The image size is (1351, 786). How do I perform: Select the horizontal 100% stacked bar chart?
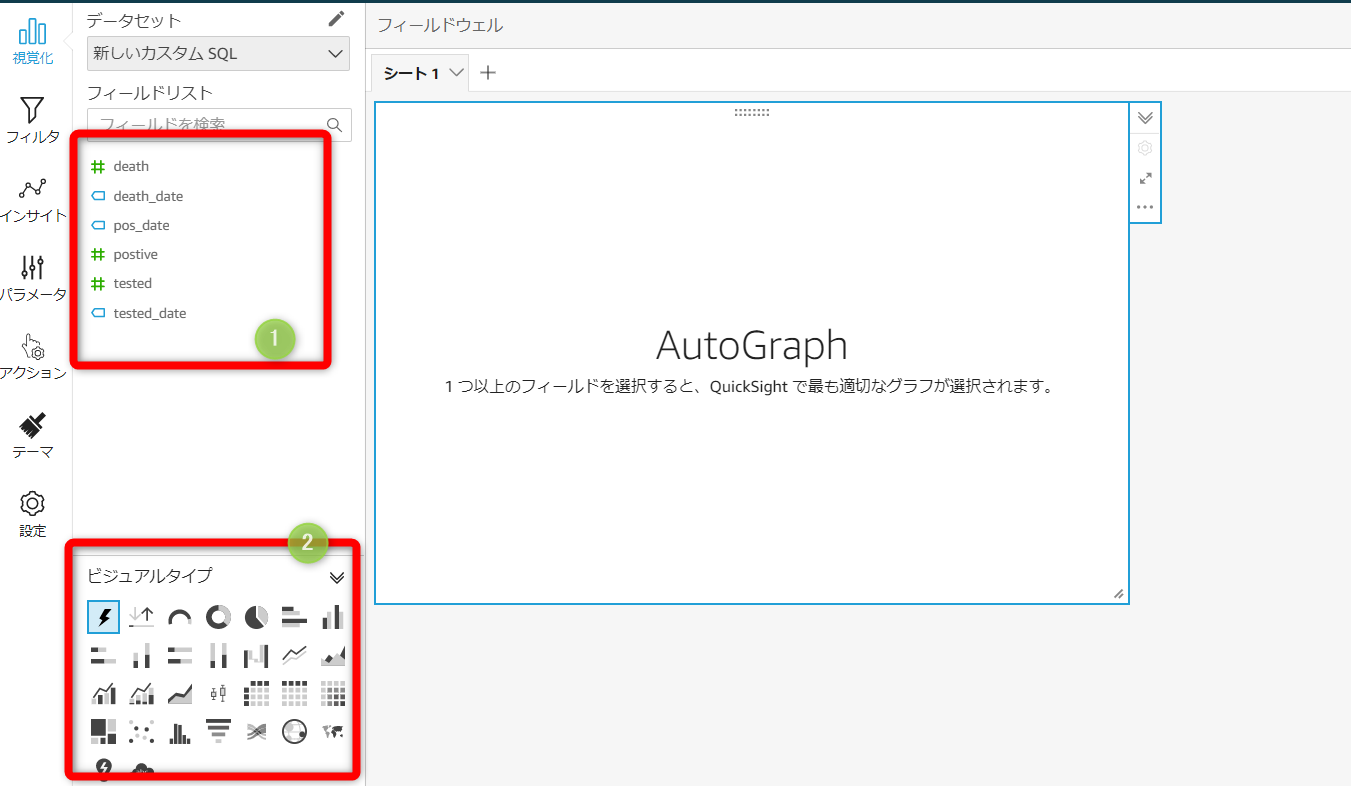coord(180,656)
